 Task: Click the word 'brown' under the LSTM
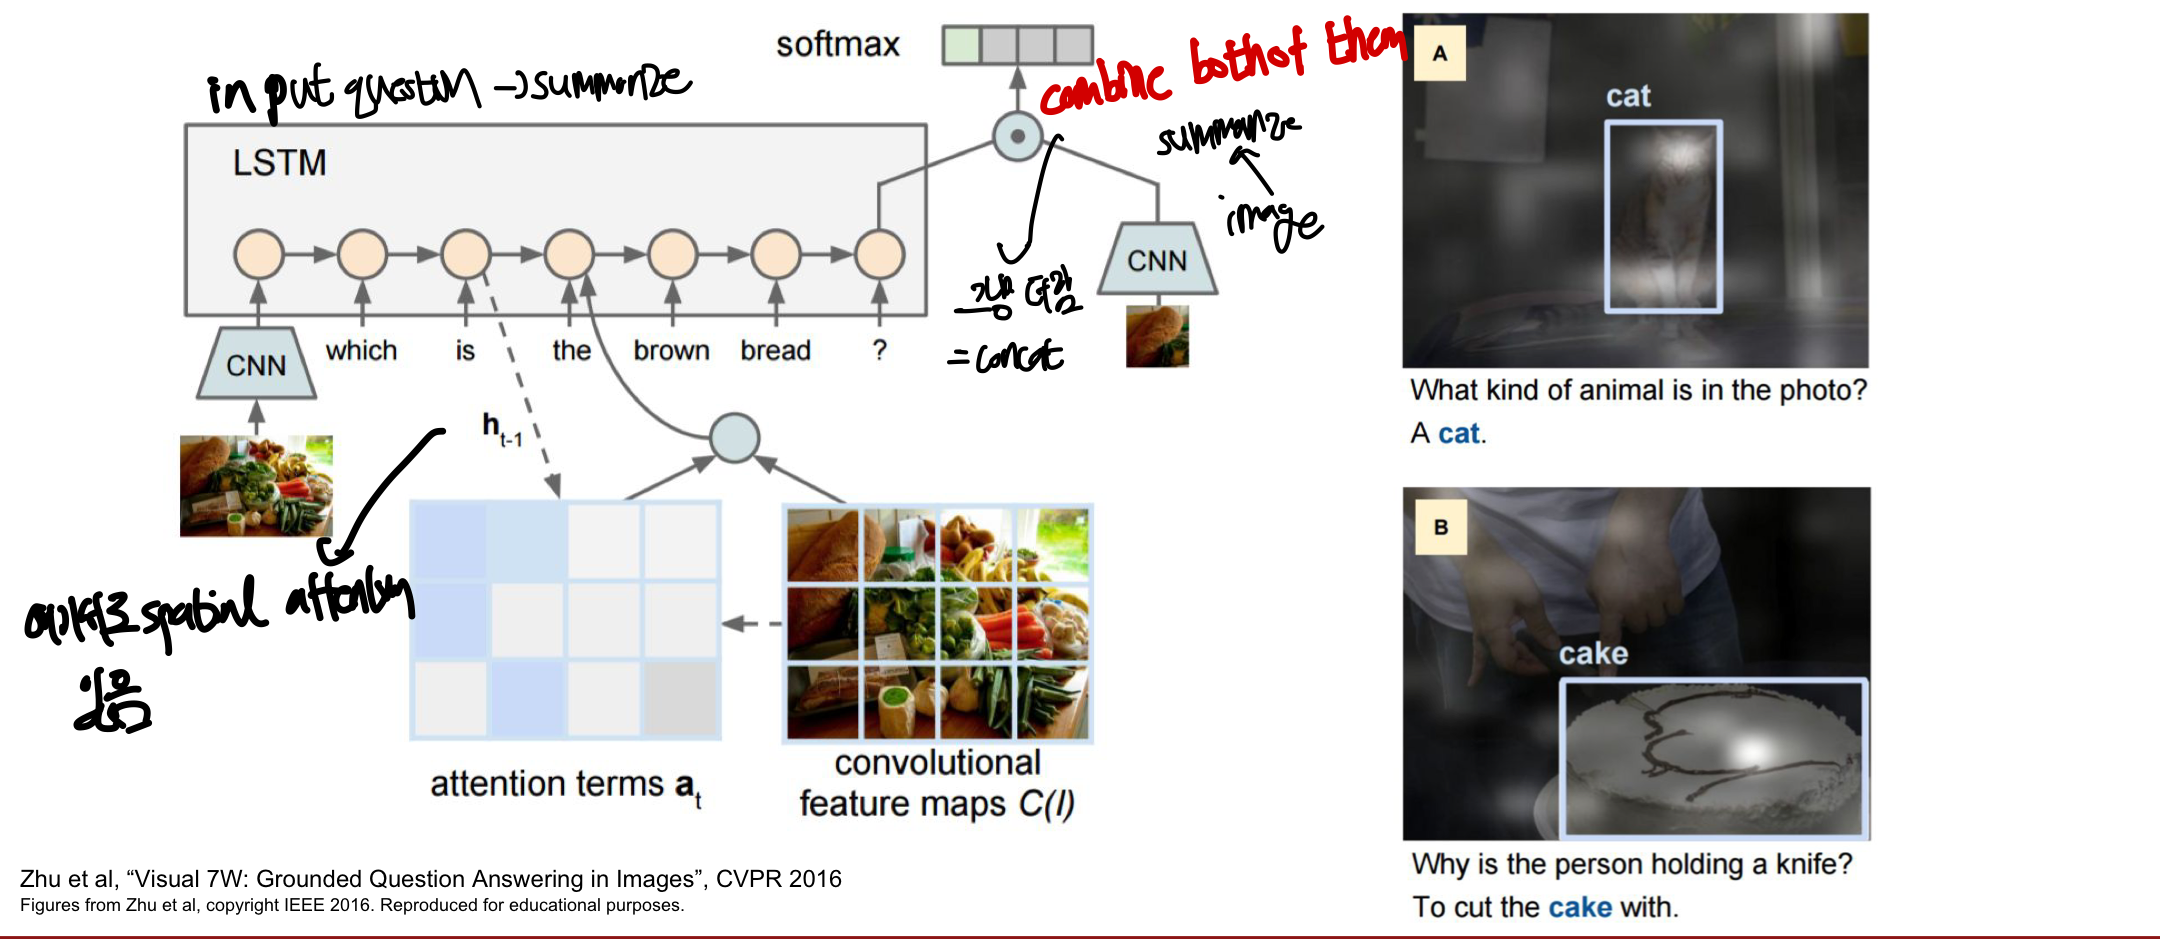[x=671, y=351]
